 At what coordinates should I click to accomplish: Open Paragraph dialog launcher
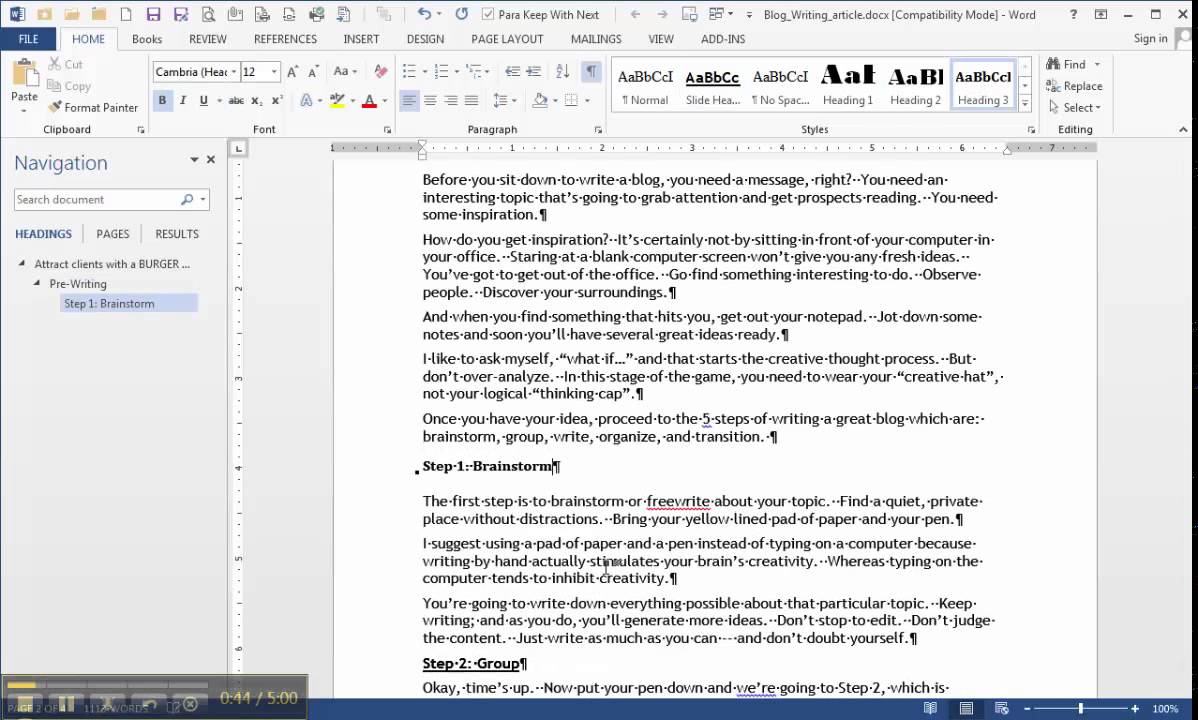598,130
